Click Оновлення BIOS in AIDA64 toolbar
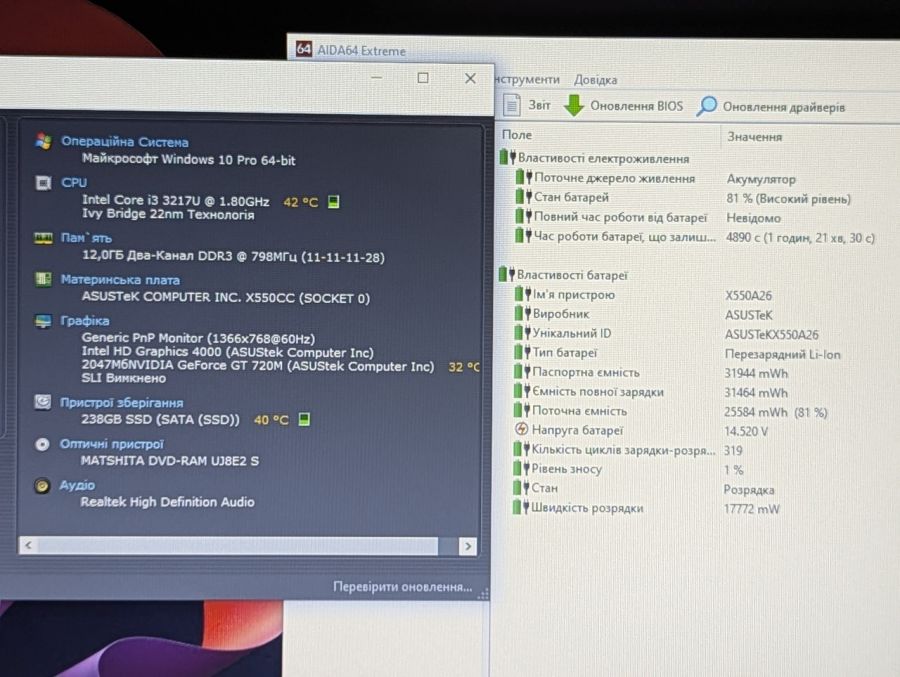 637,106
